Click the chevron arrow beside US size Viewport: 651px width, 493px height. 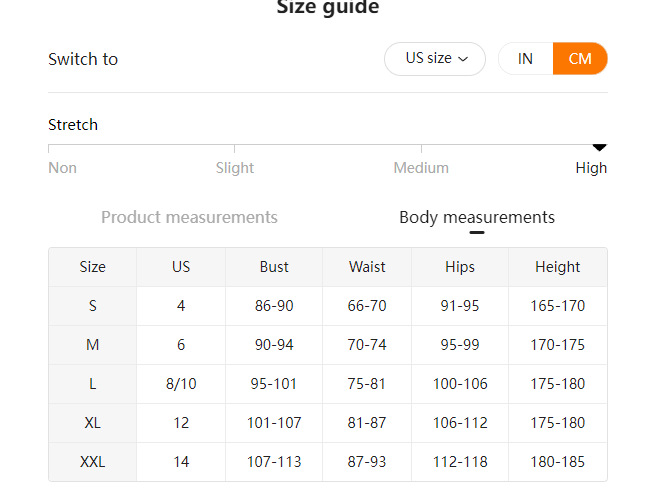point(463,59)
